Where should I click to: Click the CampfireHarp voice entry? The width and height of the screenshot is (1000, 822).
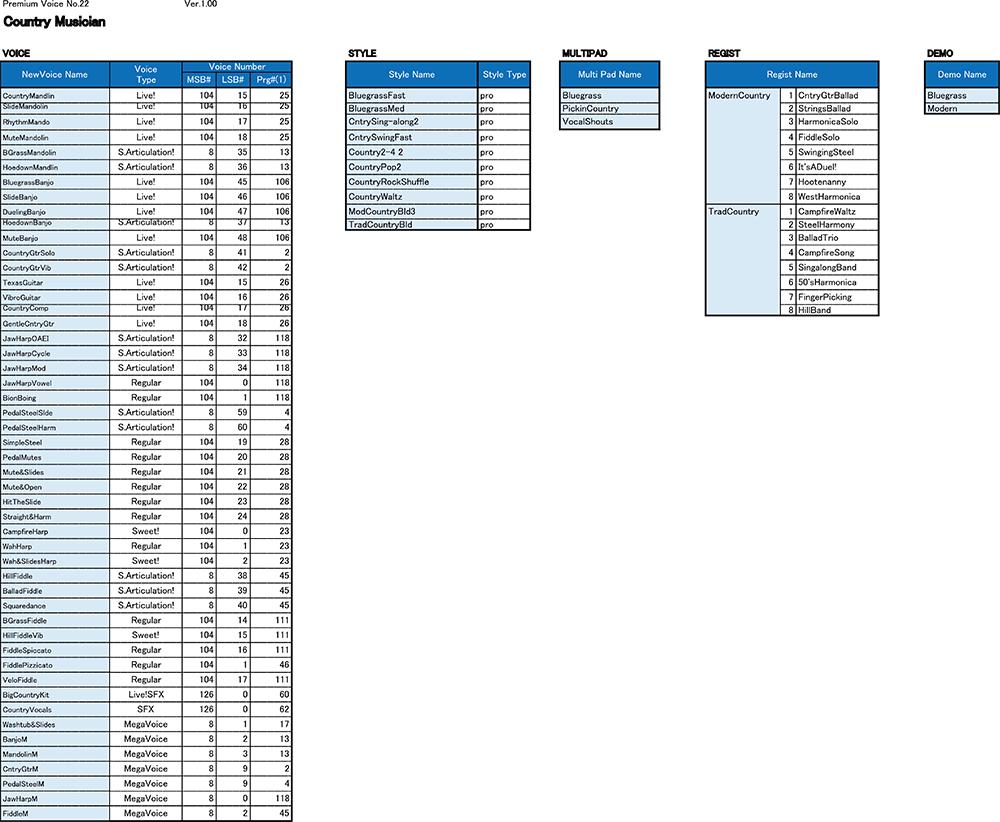click(55, 532)
